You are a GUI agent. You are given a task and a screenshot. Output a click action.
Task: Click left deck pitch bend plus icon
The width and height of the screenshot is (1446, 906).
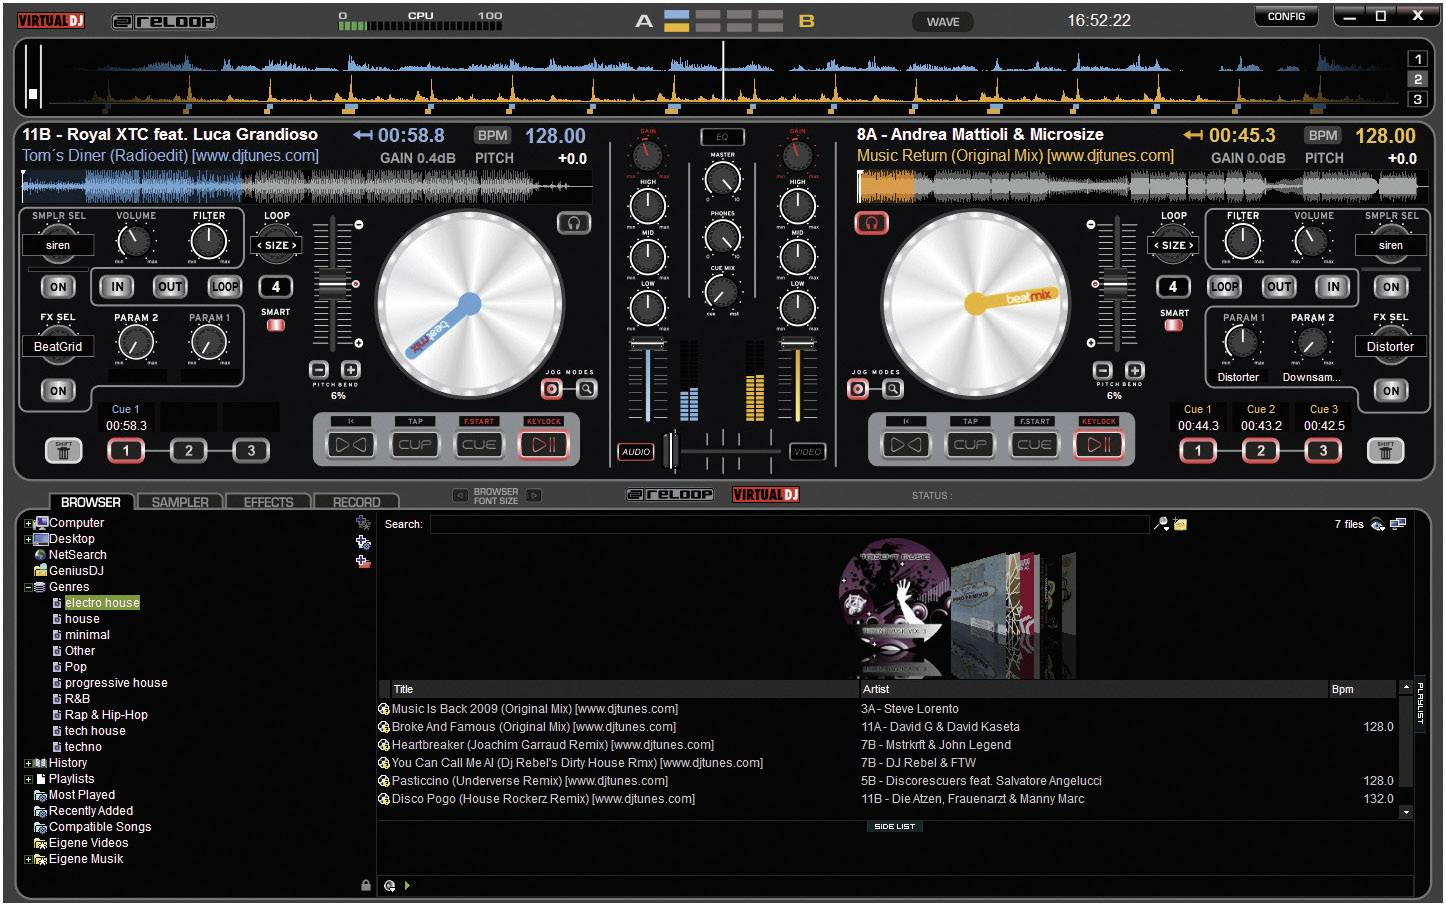tap(351, 370)
